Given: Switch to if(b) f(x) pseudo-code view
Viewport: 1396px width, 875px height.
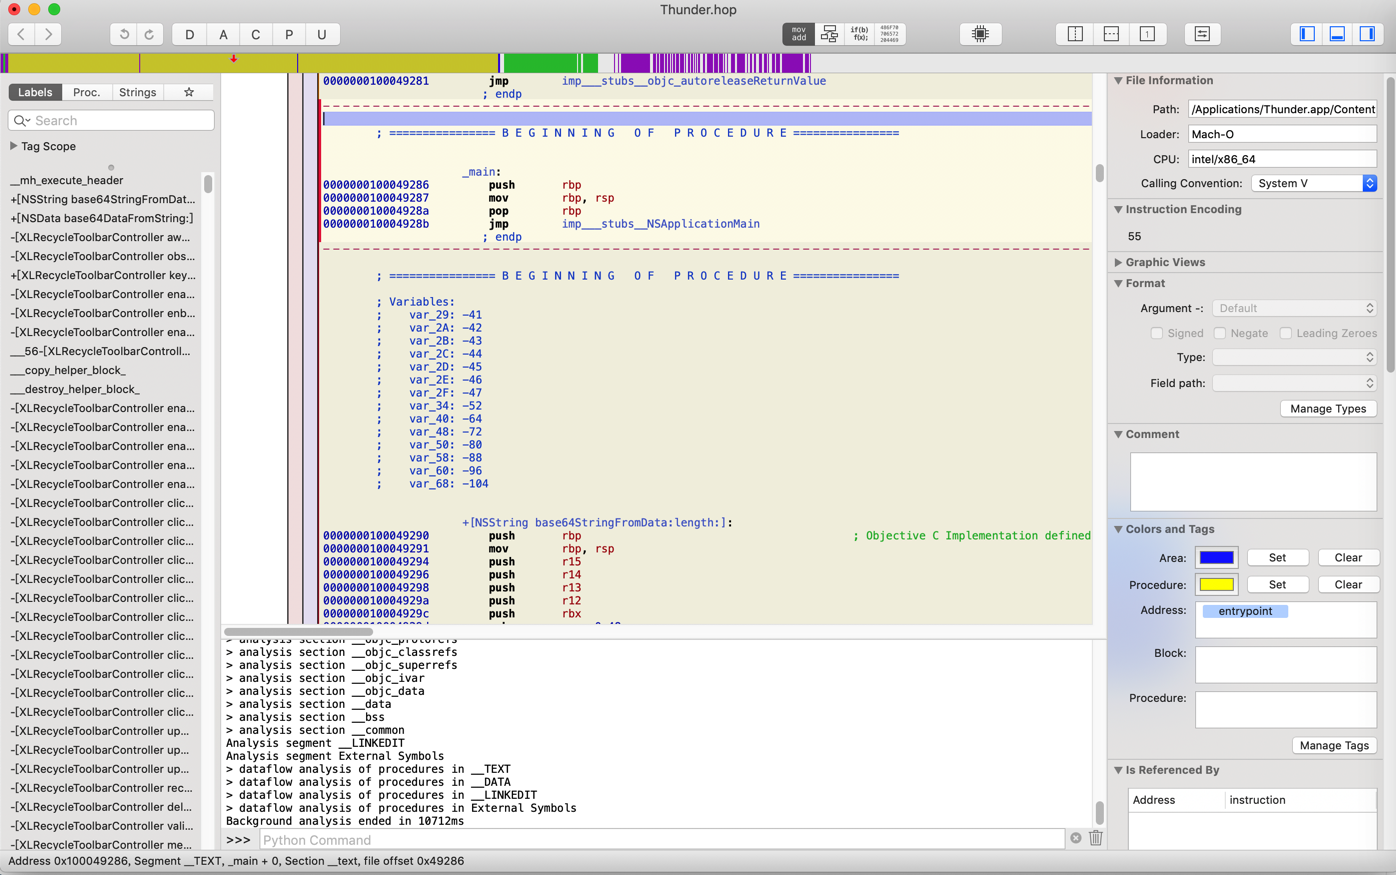Looking at the screenshot, I should click(859, 34).
